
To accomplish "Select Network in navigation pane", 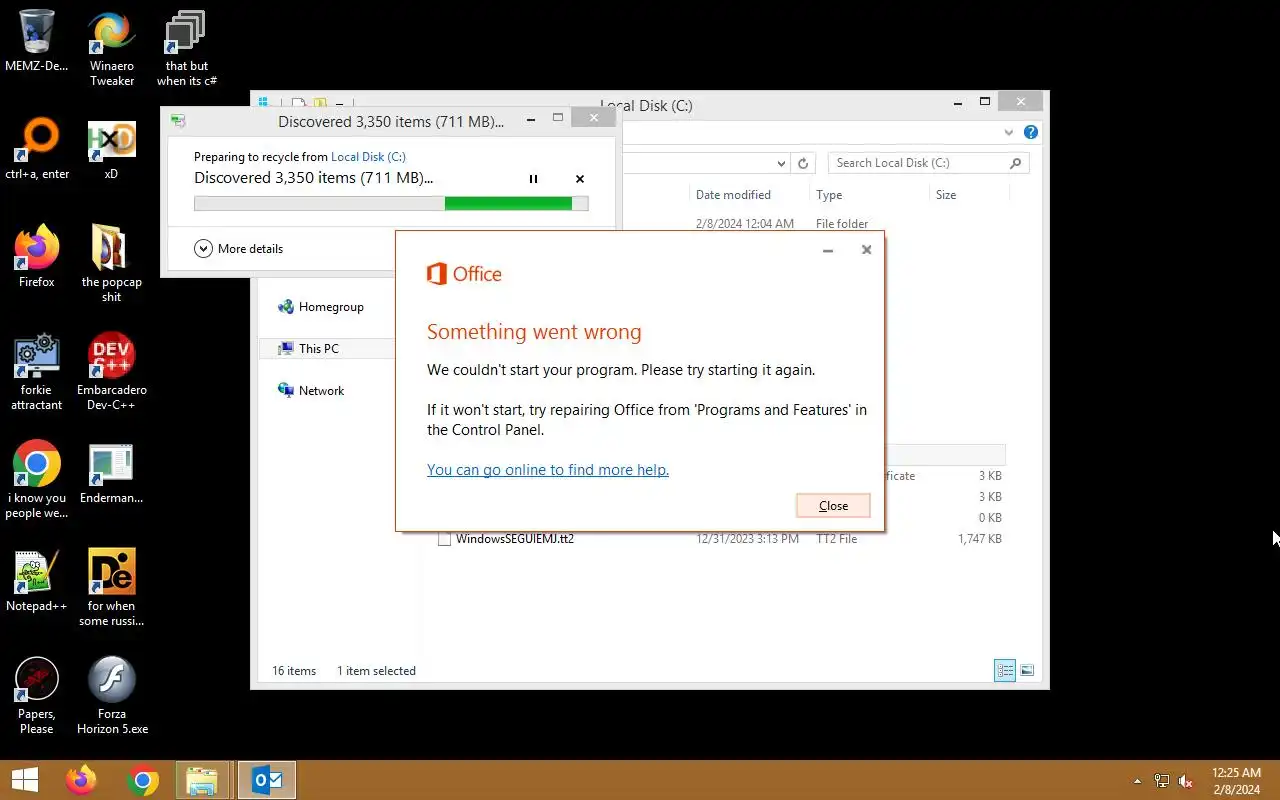I will 311,391.
